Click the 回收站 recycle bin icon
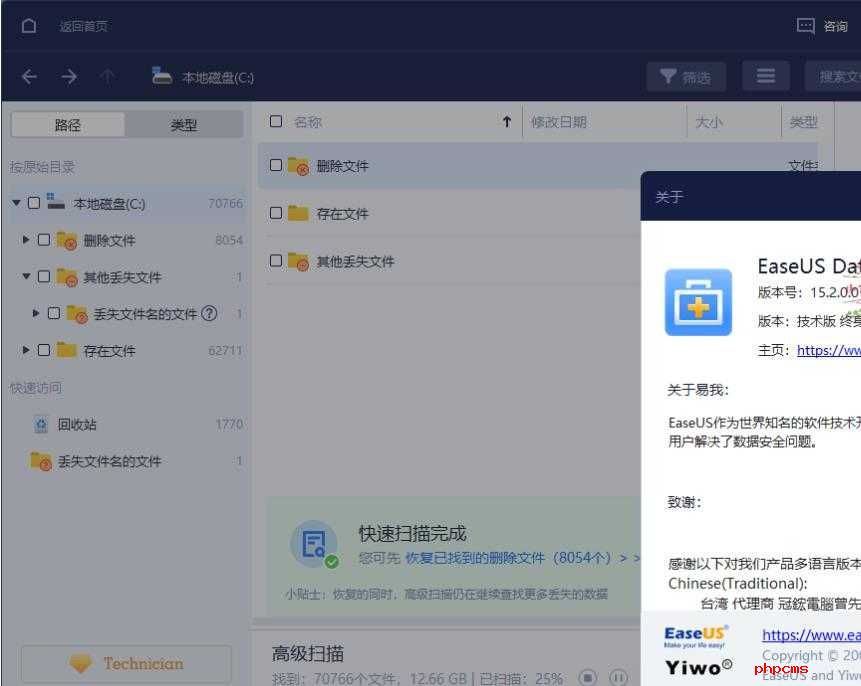This screenshot has height=686, width=861. pyautogui.click(x=41, y=425)
